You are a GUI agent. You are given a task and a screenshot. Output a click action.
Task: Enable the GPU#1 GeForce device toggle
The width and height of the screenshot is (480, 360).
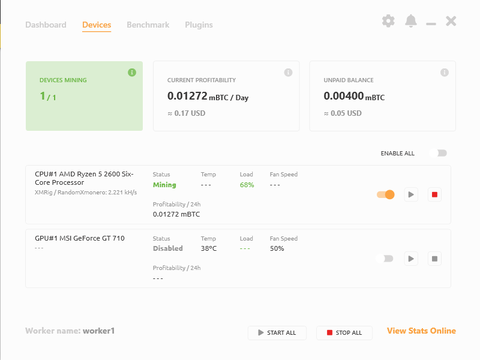[x=385, y=259]
